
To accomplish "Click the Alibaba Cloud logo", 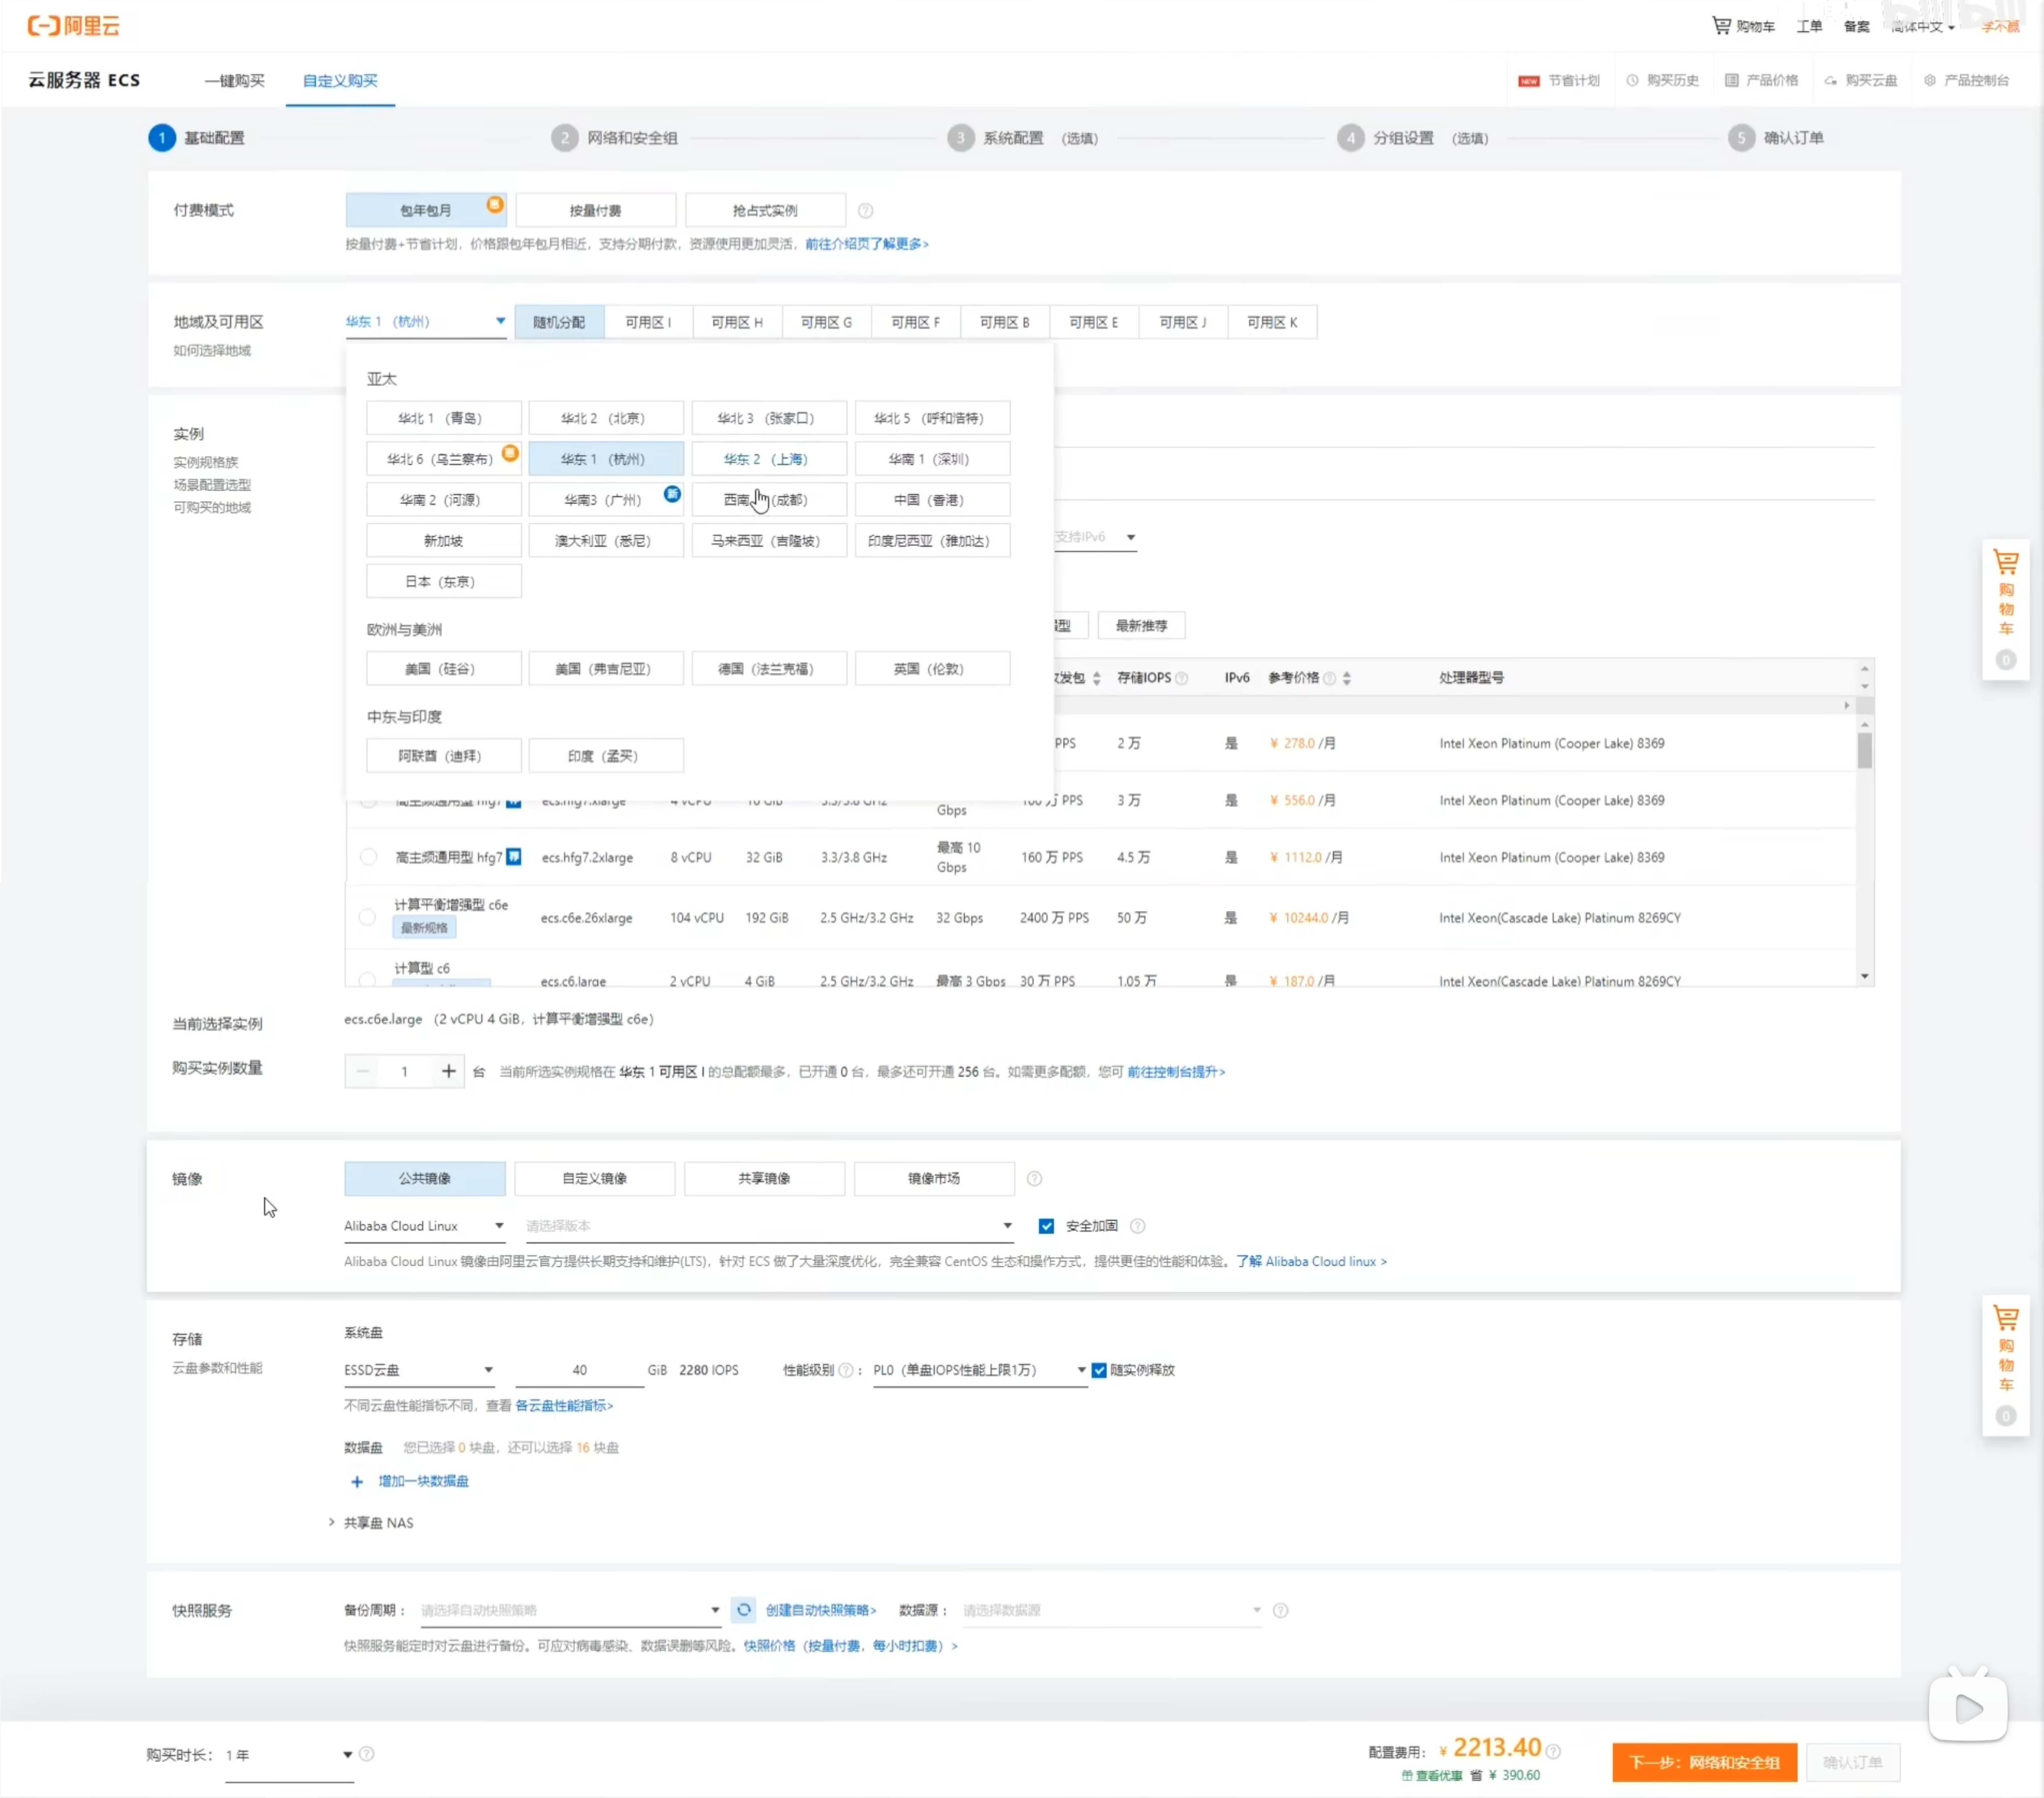I will click(73, 26).
